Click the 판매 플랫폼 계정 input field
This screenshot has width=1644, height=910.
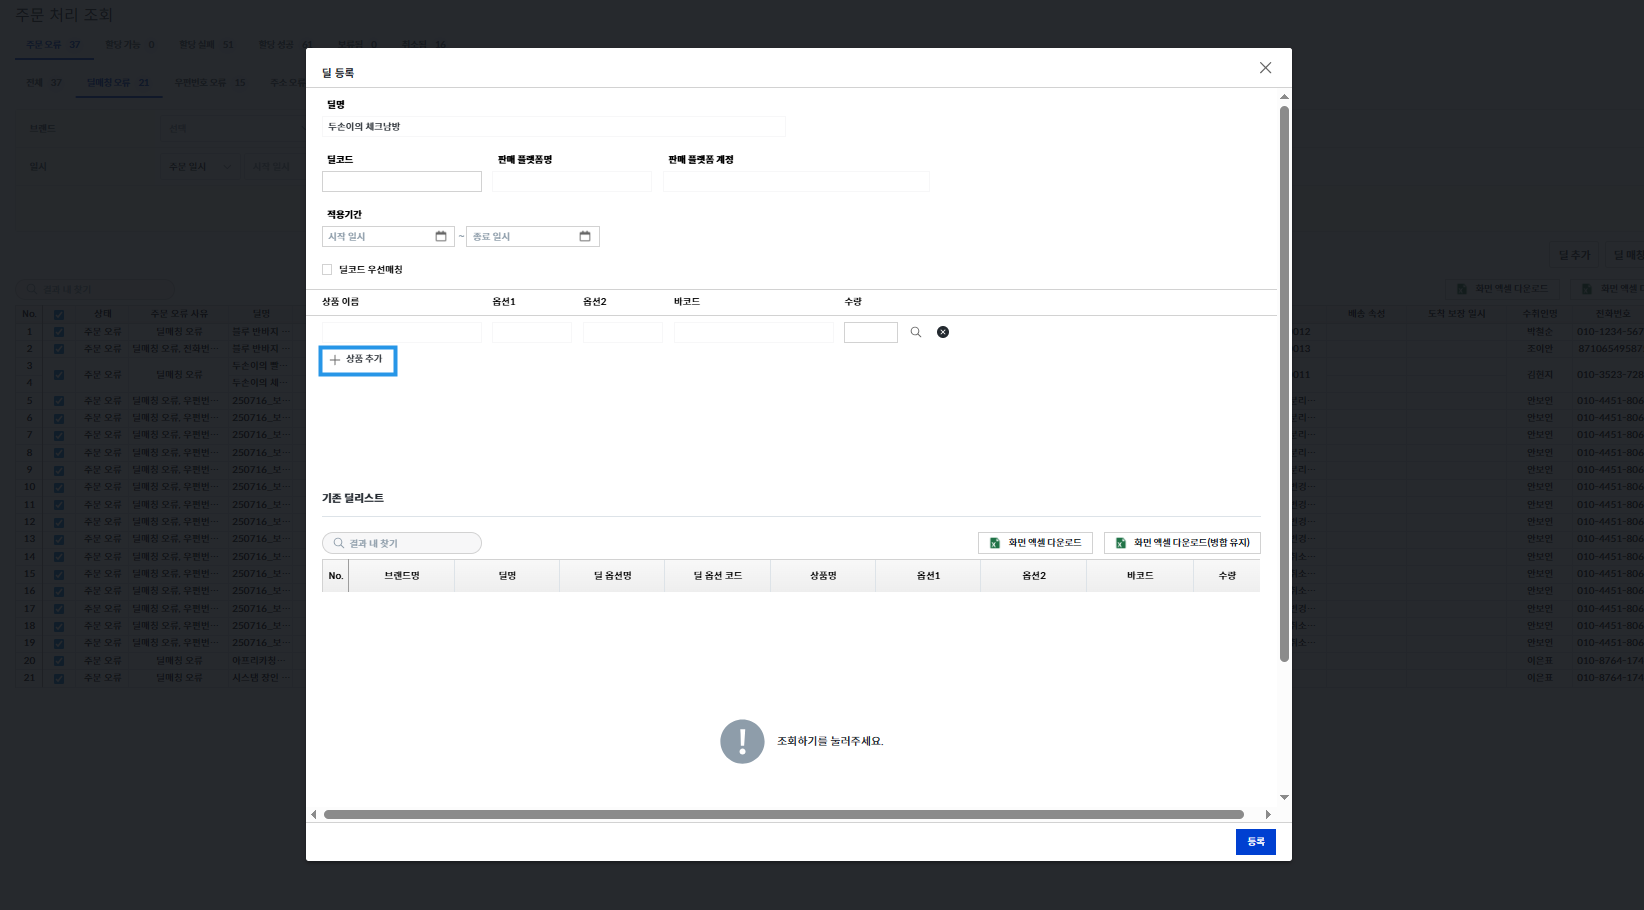coord(796,182)
